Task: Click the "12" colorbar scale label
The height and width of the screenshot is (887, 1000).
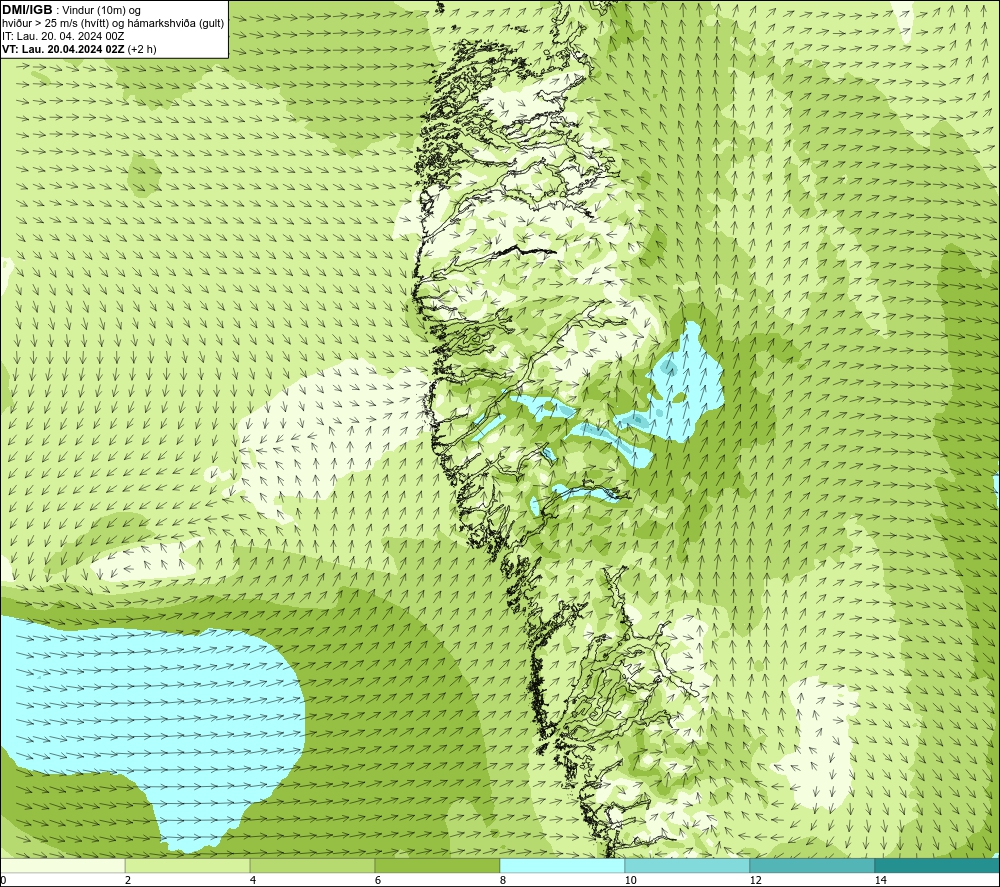Action: [x=755, y=880]
